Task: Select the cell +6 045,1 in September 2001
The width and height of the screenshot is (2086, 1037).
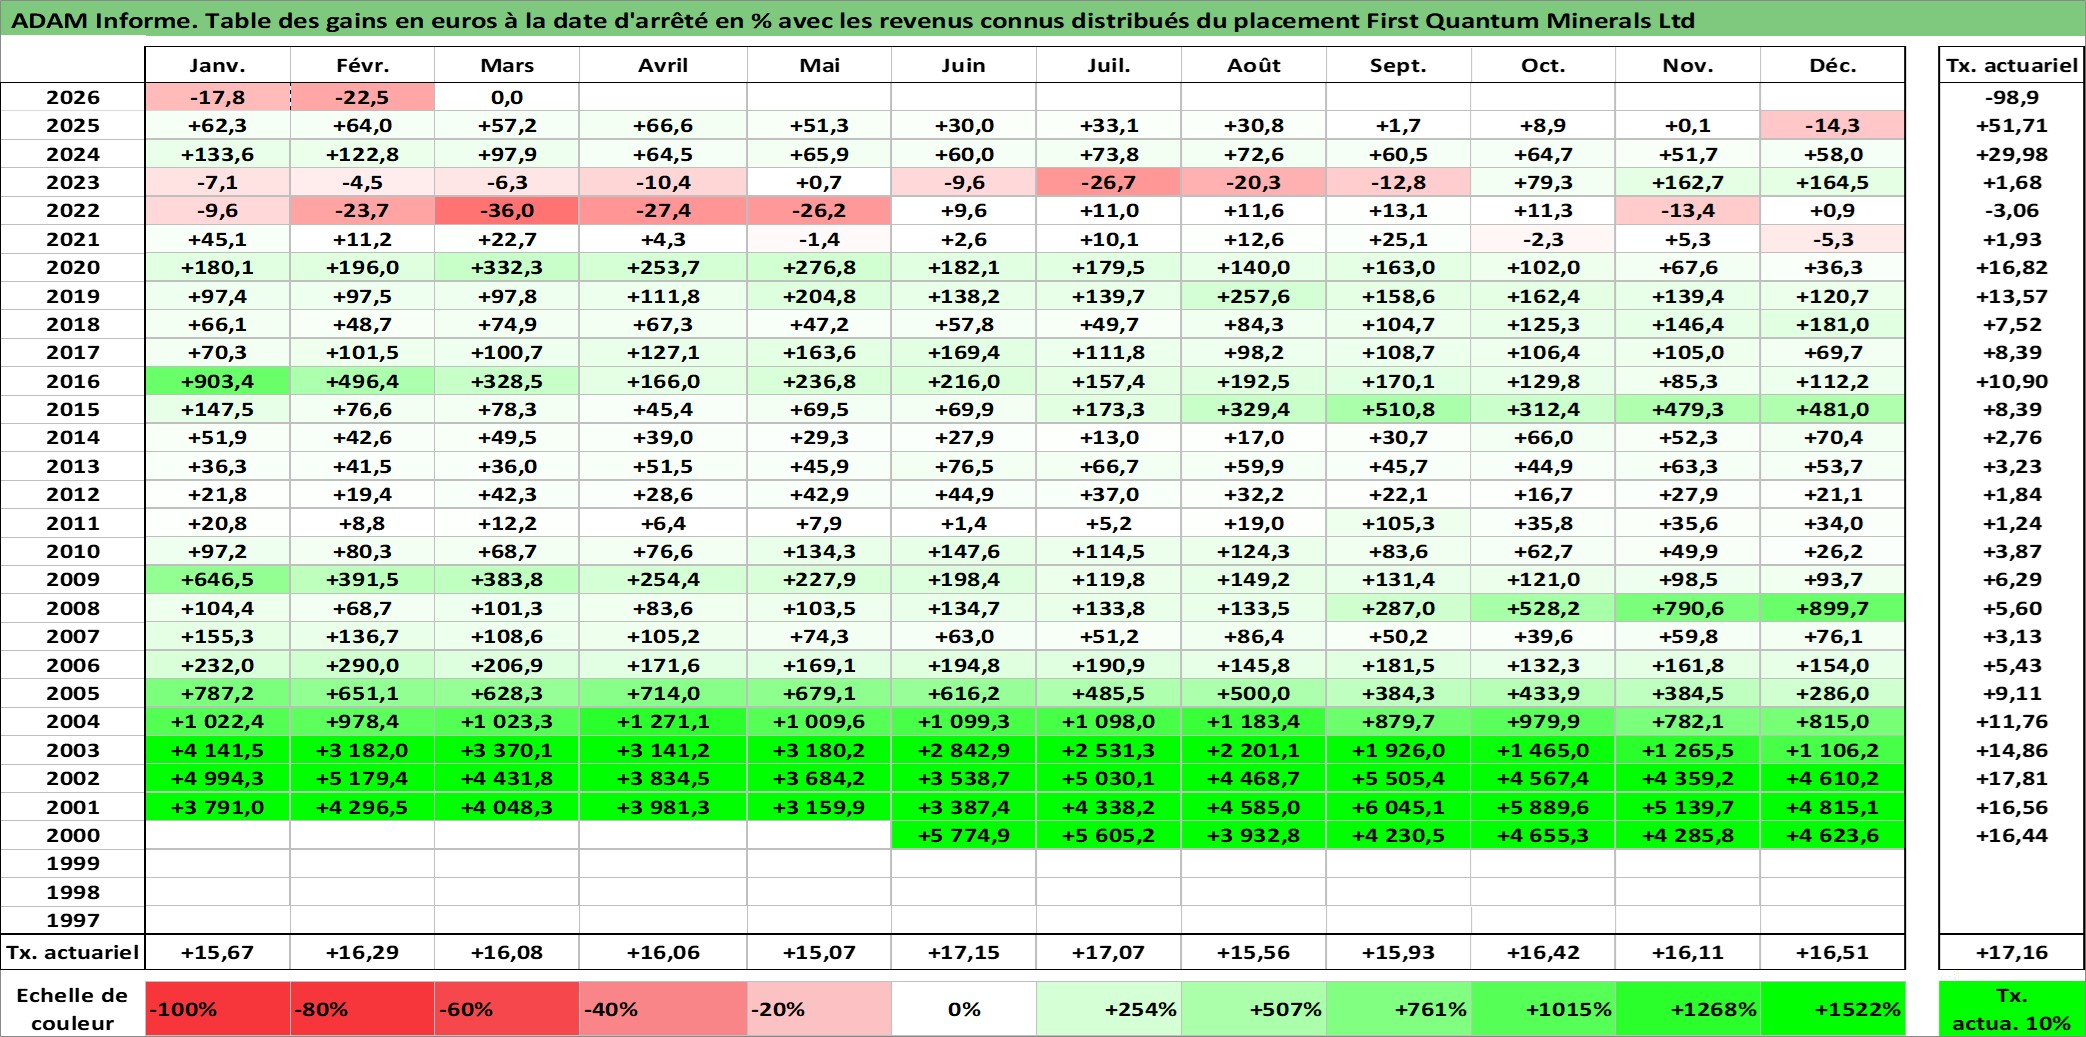Action: coord(1398,807)
